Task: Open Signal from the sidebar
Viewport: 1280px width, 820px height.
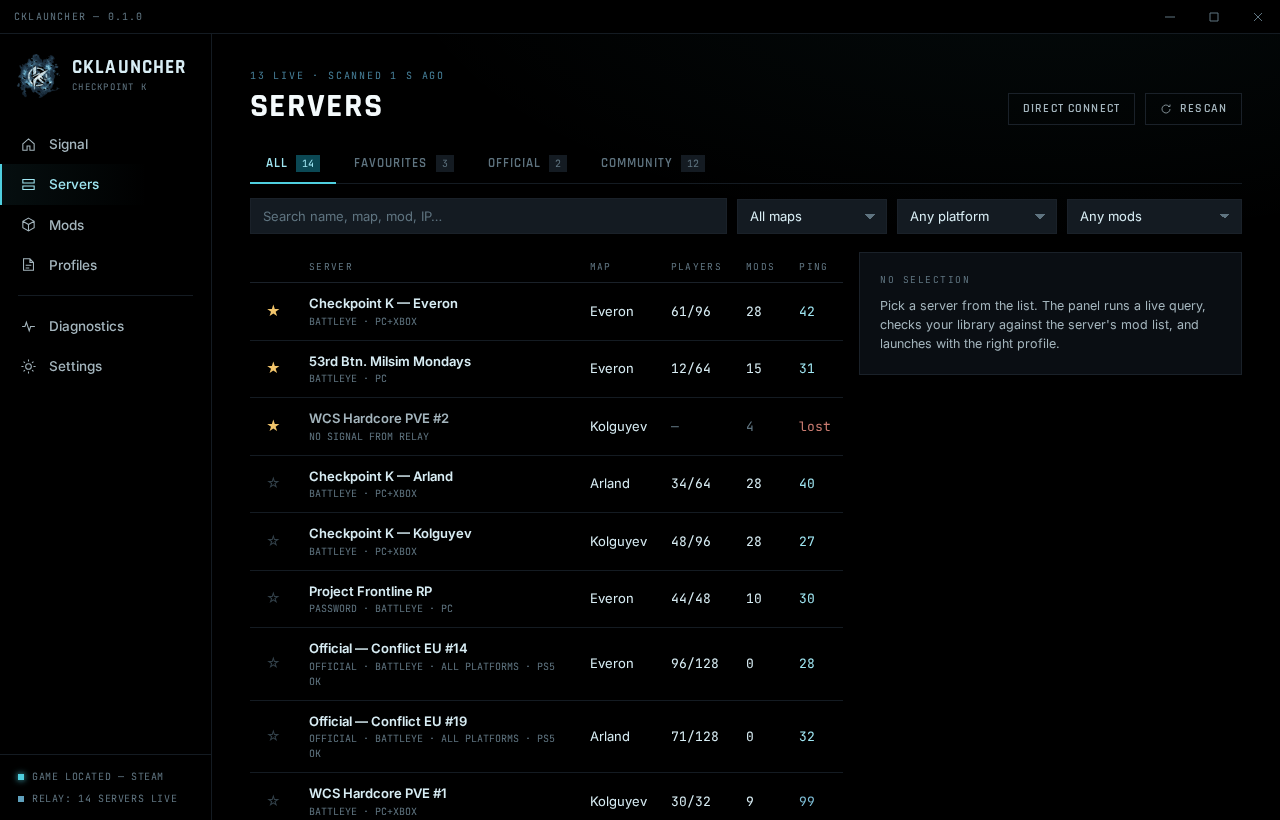Action: click(x=105, y=144)
